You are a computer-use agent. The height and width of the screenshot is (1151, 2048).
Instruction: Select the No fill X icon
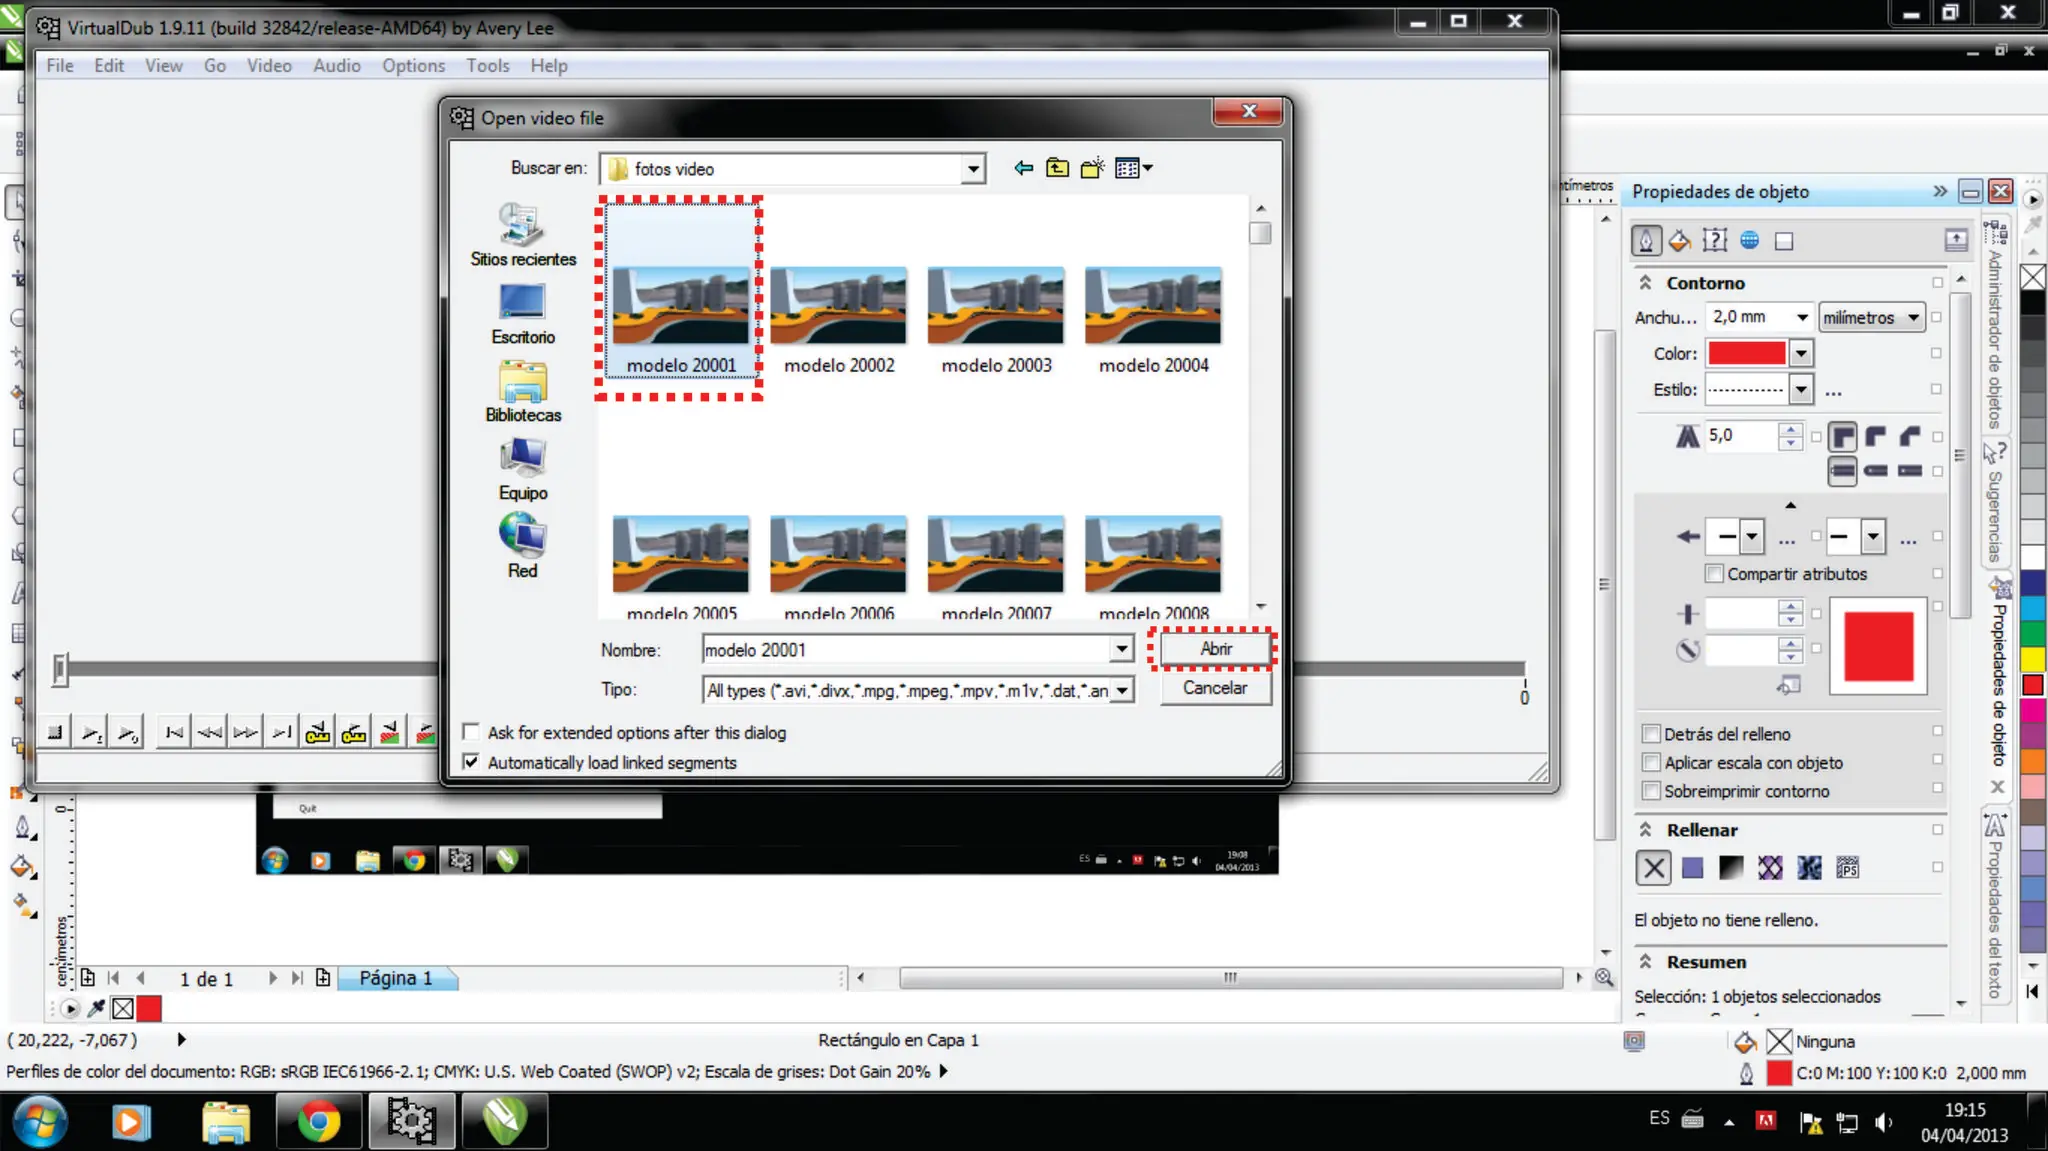[1654, 867]
